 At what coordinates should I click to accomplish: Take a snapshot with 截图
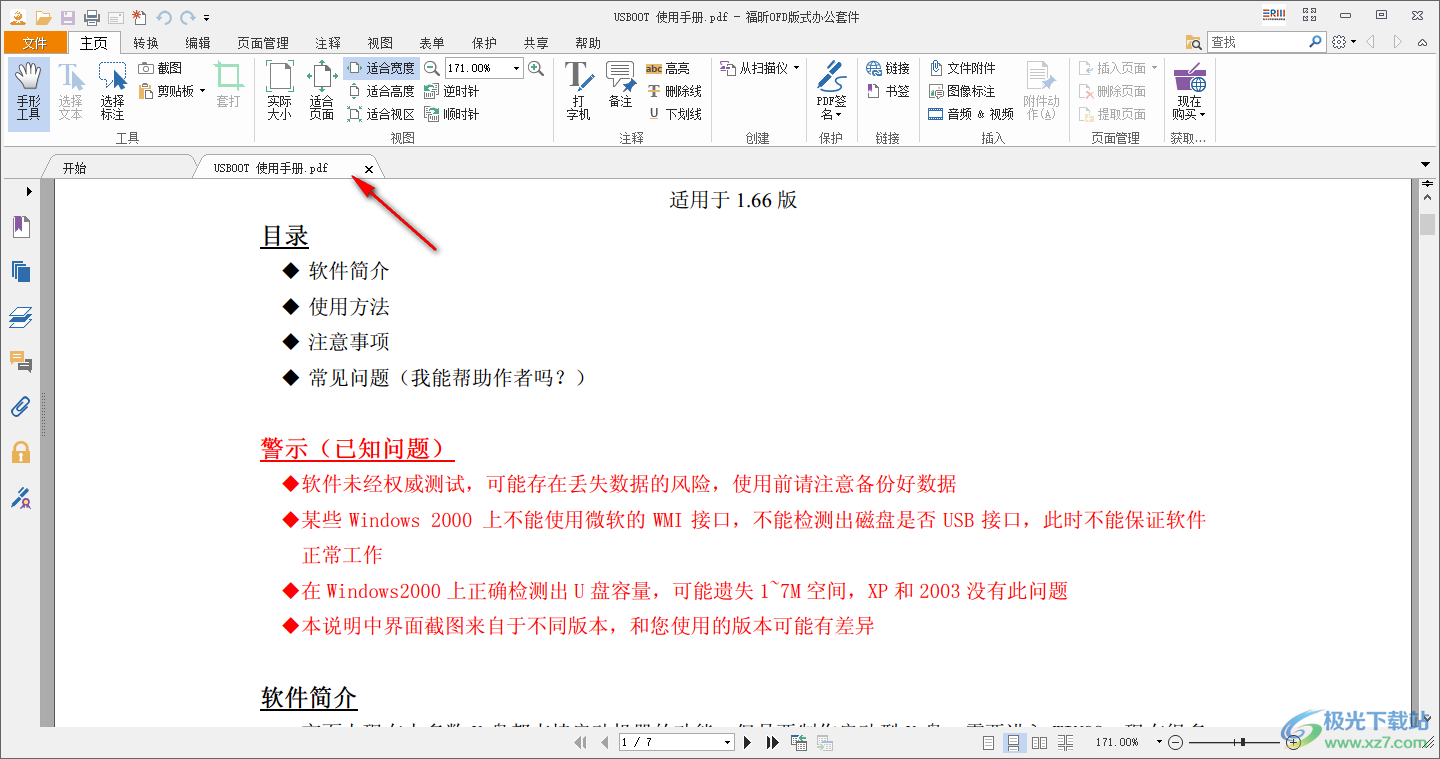[x=161, y=68]
